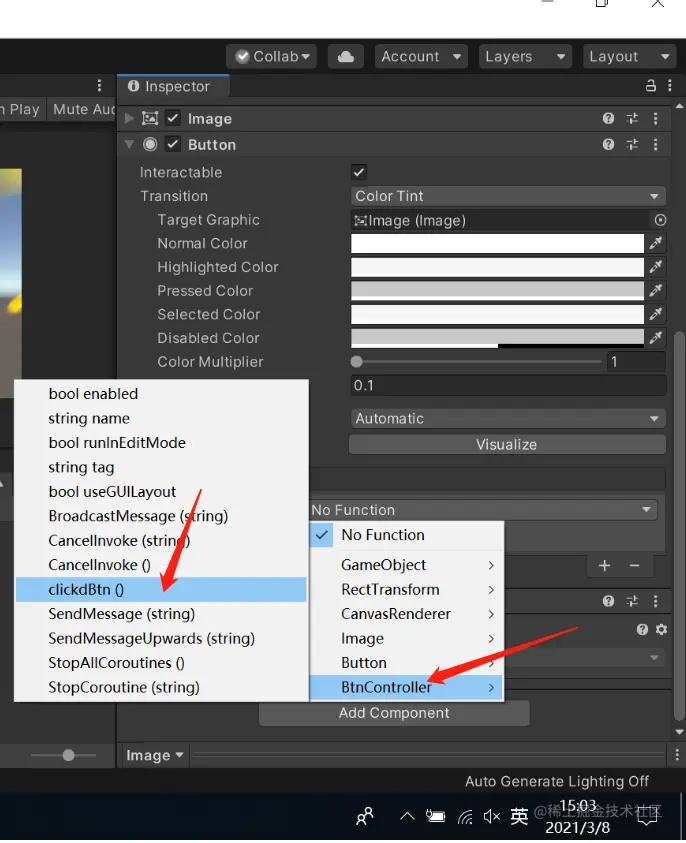Choose StopAllCoroutines () entry
The image size is (686, 843).
161,662
